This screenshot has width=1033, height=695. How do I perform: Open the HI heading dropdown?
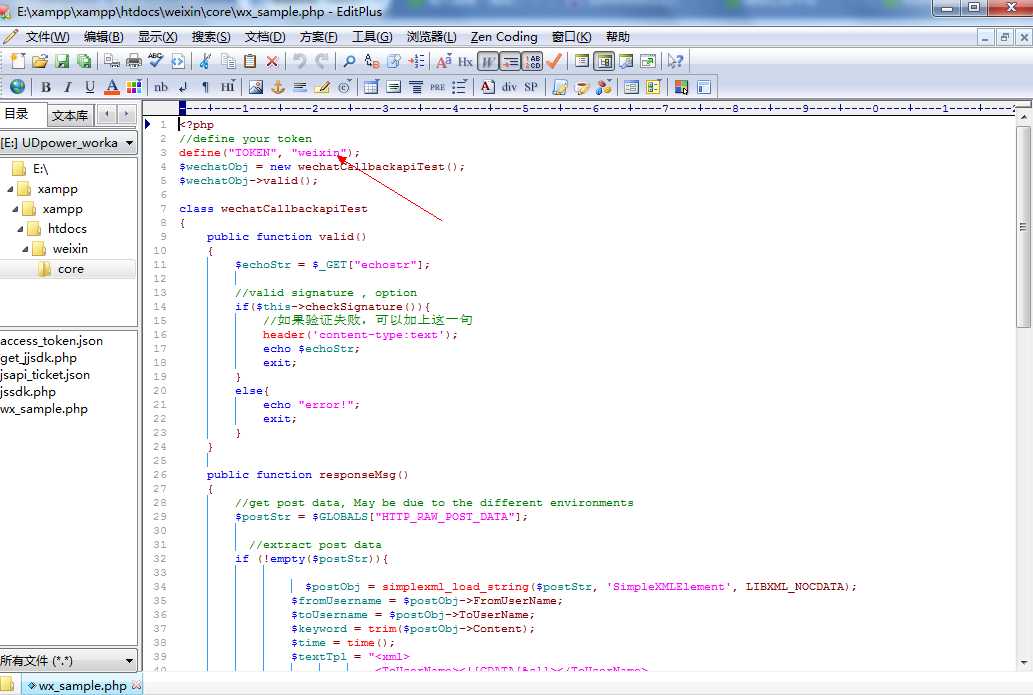pos(227,87)
